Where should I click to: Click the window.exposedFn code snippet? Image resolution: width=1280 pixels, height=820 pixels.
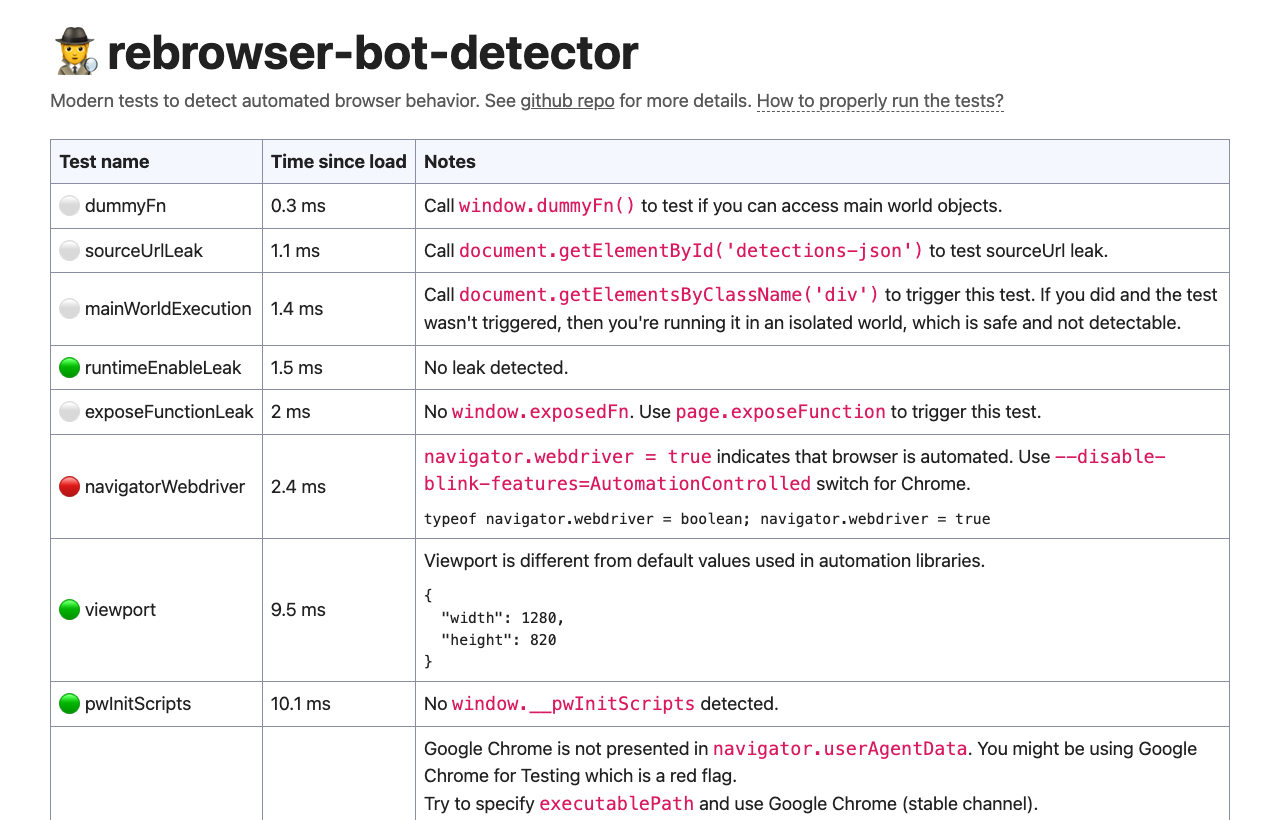[x=541, y=412]
